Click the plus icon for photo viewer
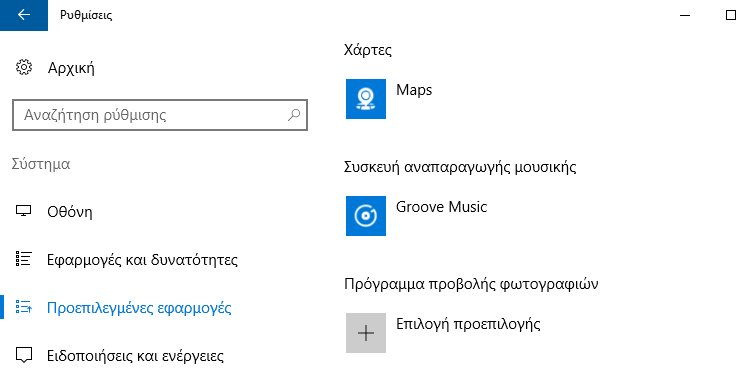Viewport: 750px width, 376px height. coord(366,333)
